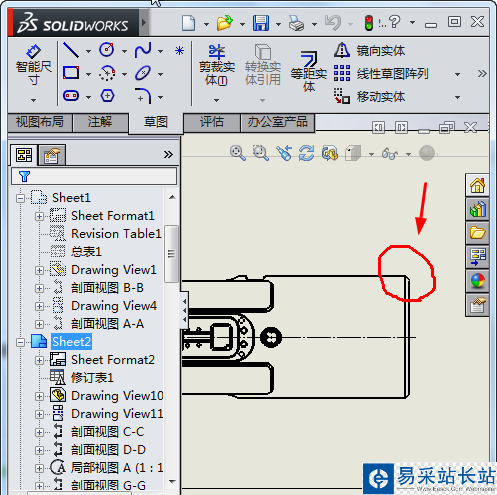Click the feature tree filter input field

point(94,176)
